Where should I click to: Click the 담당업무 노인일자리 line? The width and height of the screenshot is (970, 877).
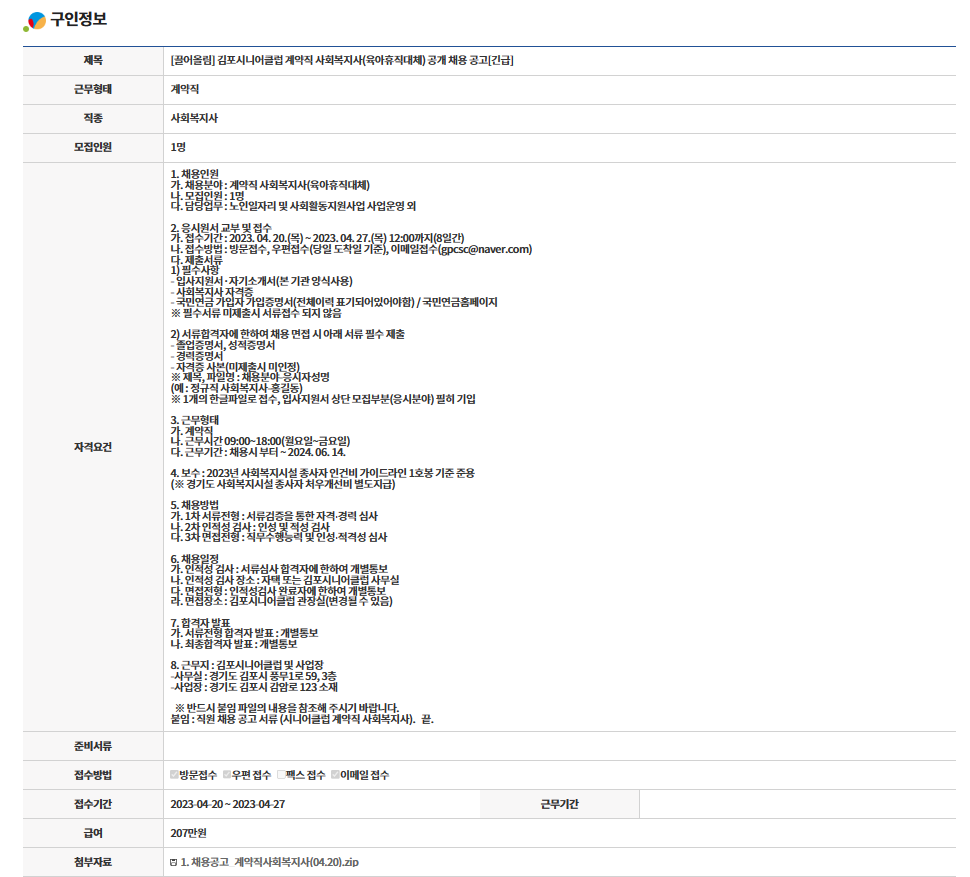(x=293, y=206)
